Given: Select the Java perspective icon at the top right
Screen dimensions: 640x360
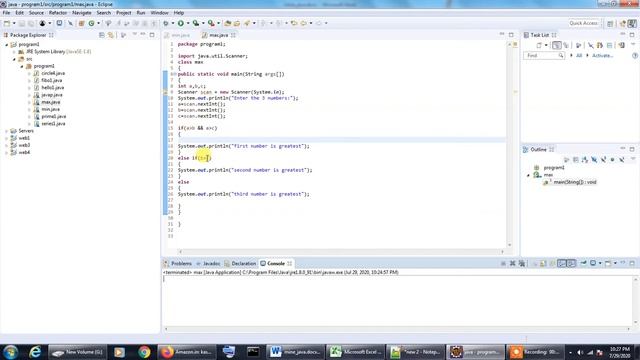Looking at the screenshot, I should coord(632,23).
